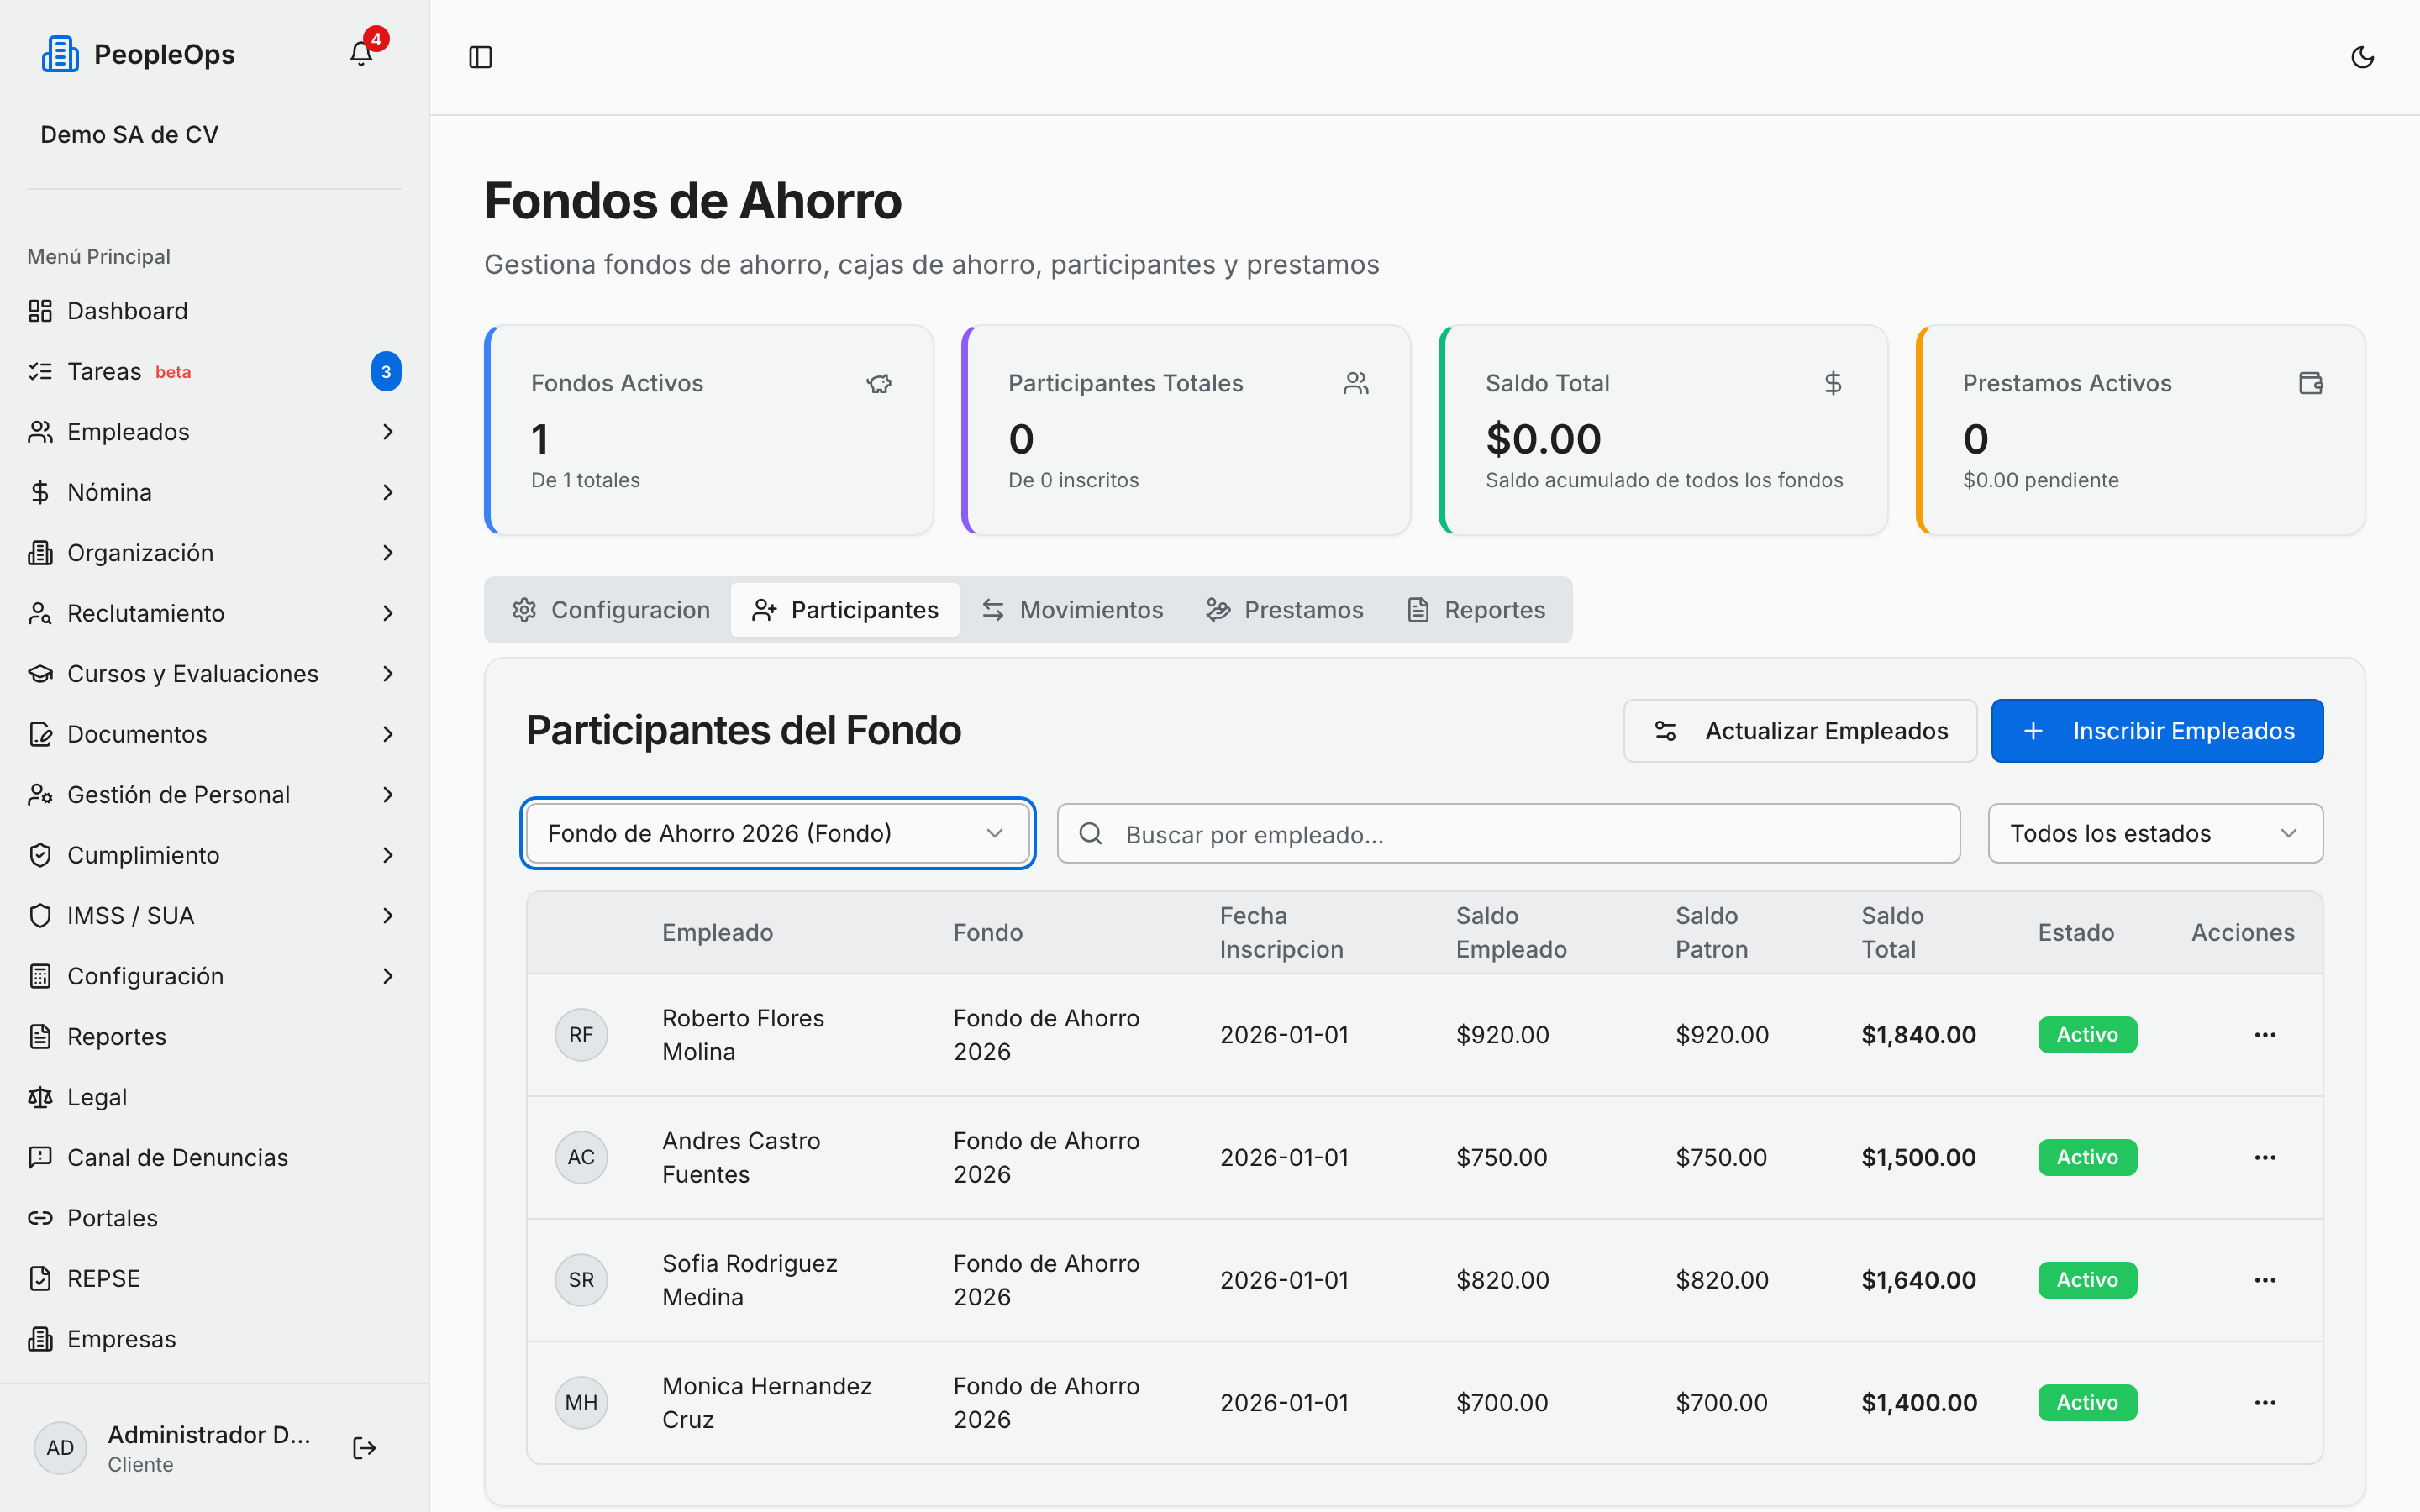This screenshot has height=1512, width=2420.
Task: Click the dollar icon in Saldo Total
Action: [1833, 383]
